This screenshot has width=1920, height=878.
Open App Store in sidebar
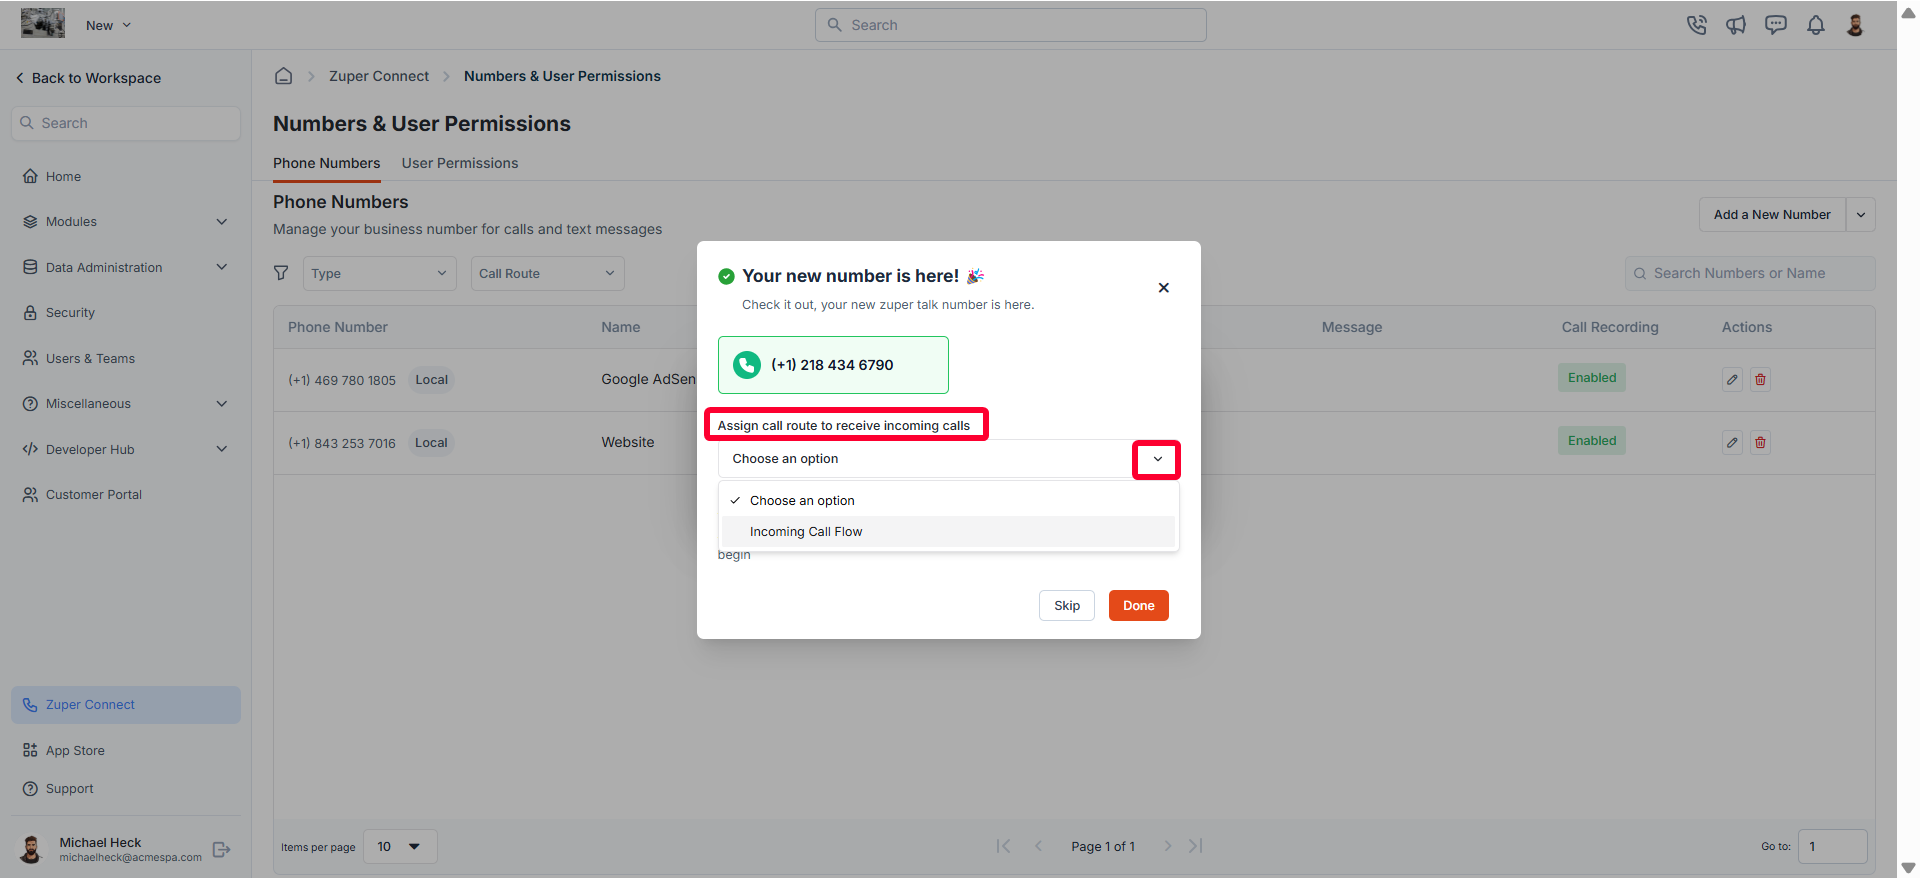coord(126,750)
